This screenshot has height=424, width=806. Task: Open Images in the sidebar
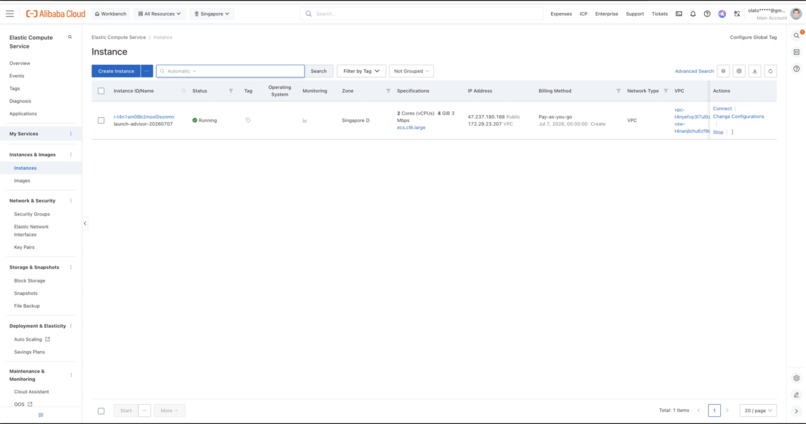click(x=22, y=181)
